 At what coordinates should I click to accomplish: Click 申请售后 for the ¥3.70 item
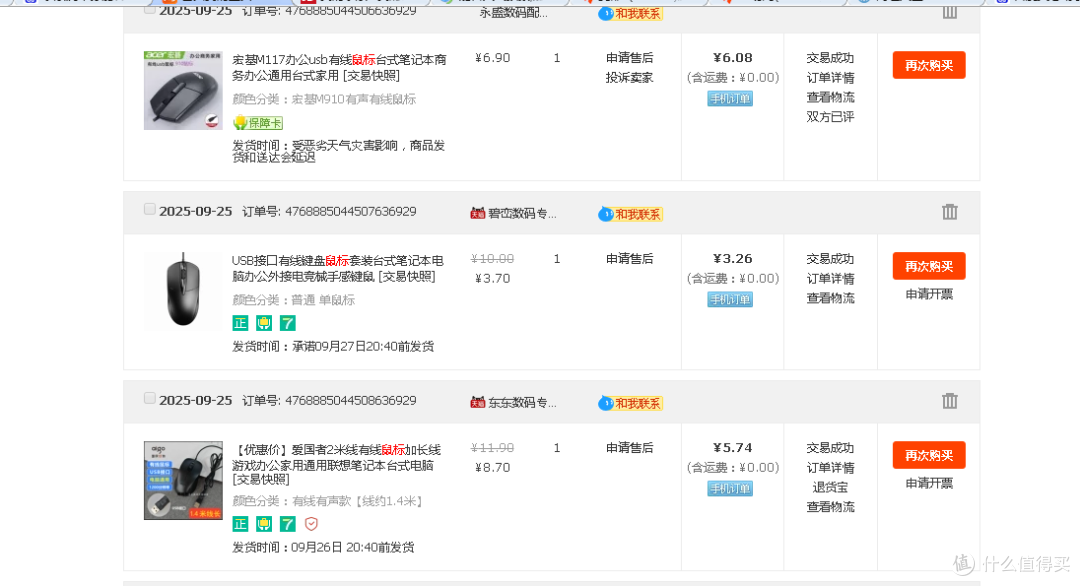(x=630, y=259)
